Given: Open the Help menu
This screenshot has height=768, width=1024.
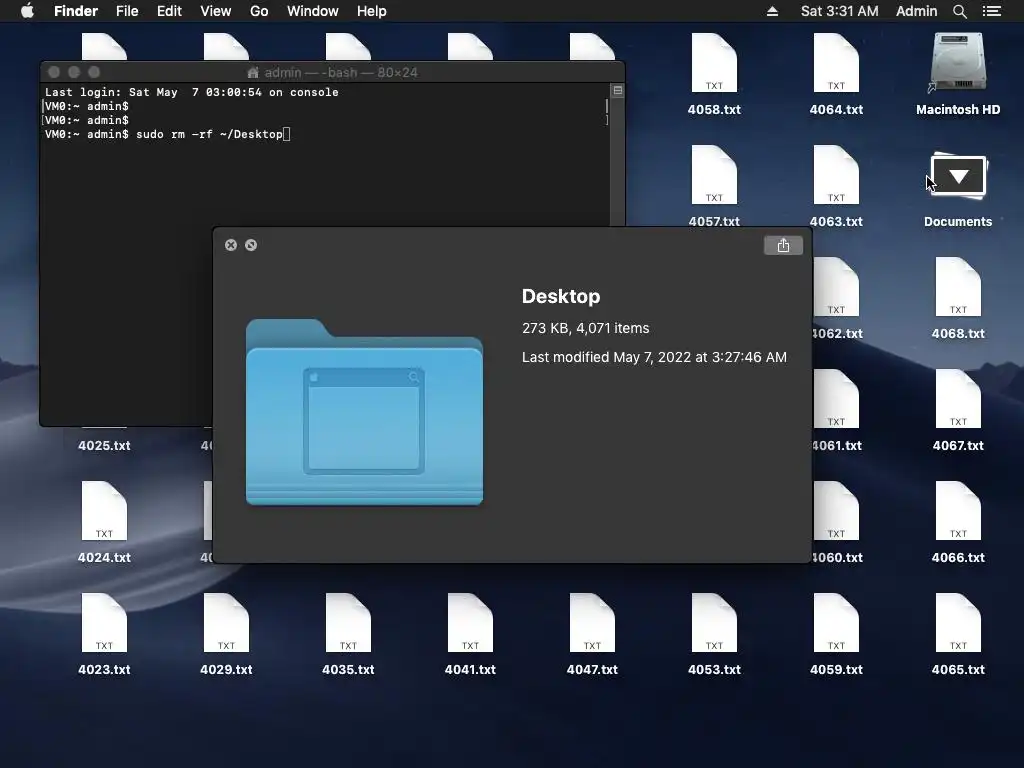Looking at the screenshot, I should (x=372, y=11).
